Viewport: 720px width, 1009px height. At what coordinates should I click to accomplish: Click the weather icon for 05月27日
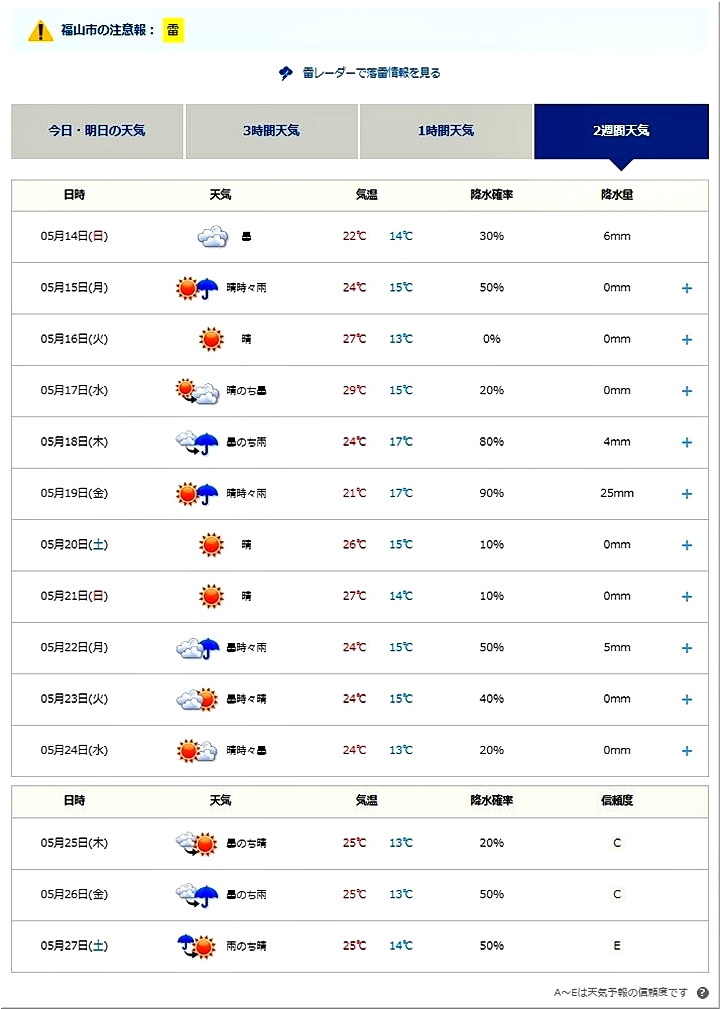click(197, 945)
